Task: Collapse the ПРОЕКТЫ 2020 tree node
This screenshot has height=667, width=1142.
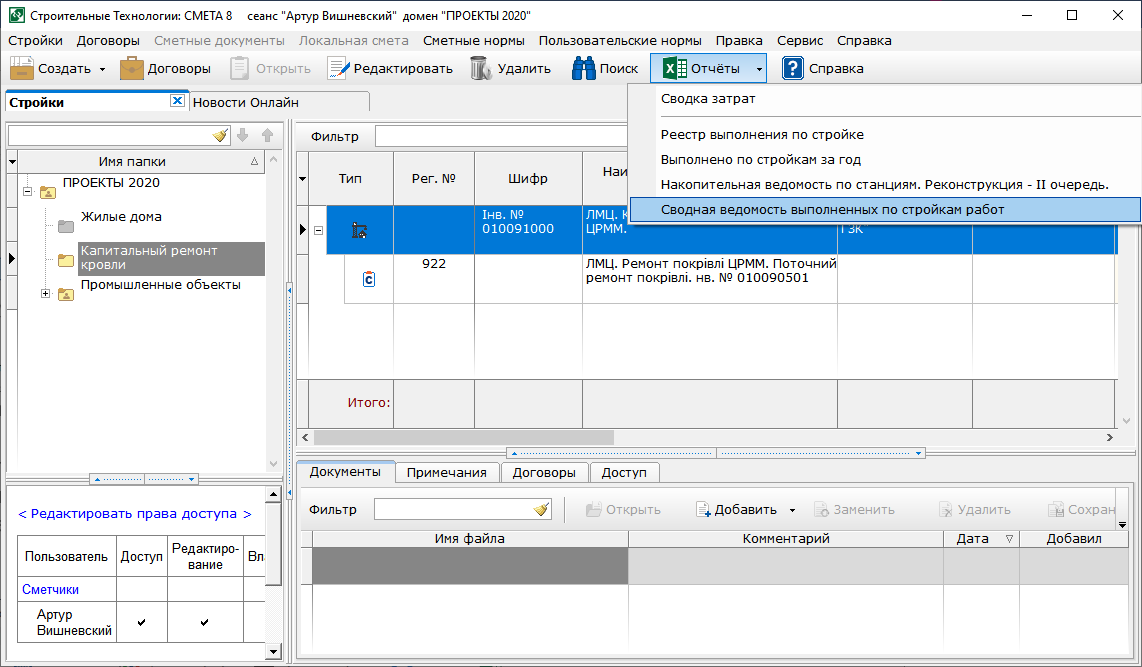Action: tap(28, 191)
